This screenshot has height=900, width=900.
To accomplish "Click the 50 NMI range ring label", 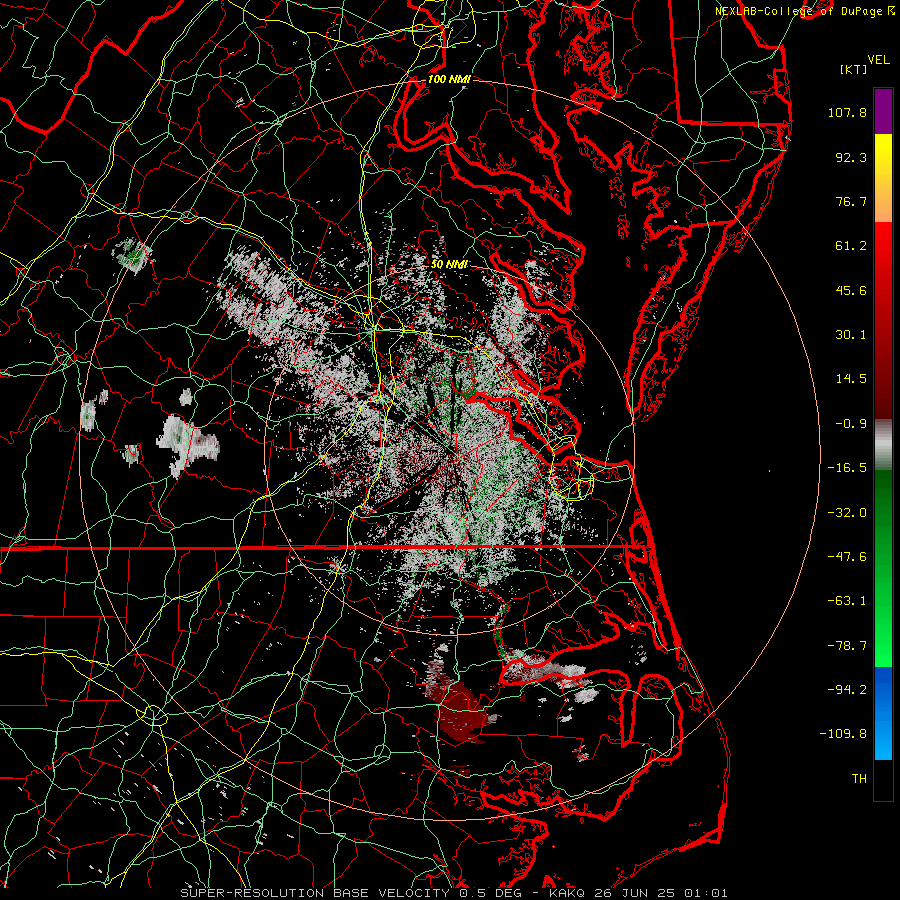I will pos(449,264).
